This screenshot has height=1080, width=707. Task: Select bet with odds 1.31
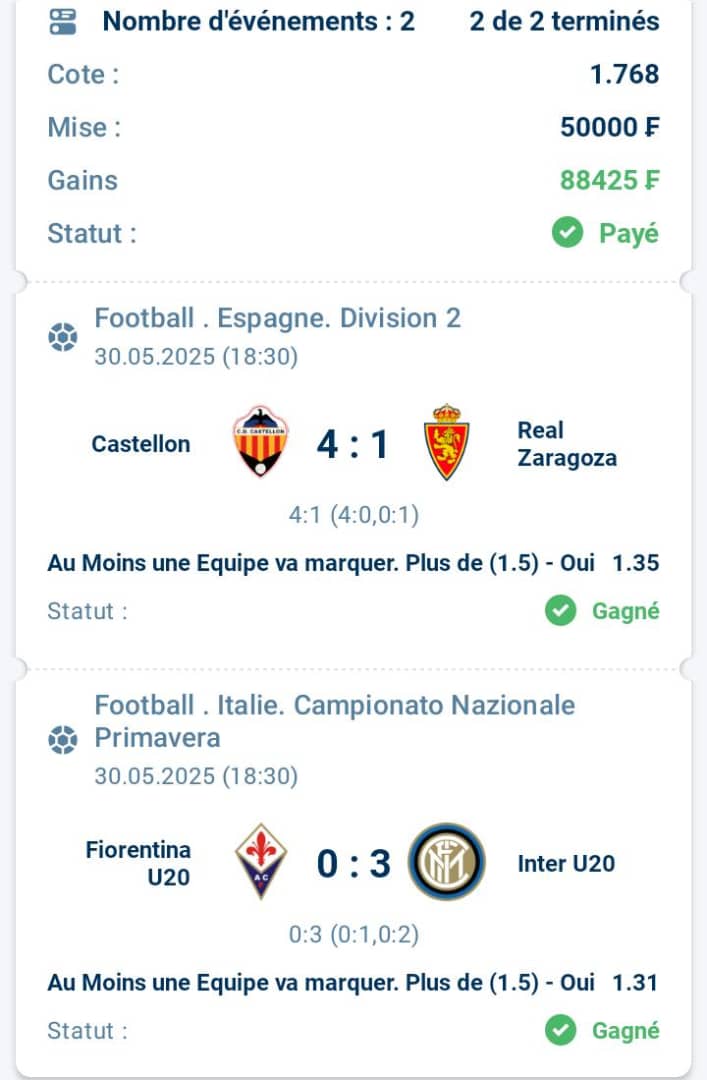[x=353, y=982]
